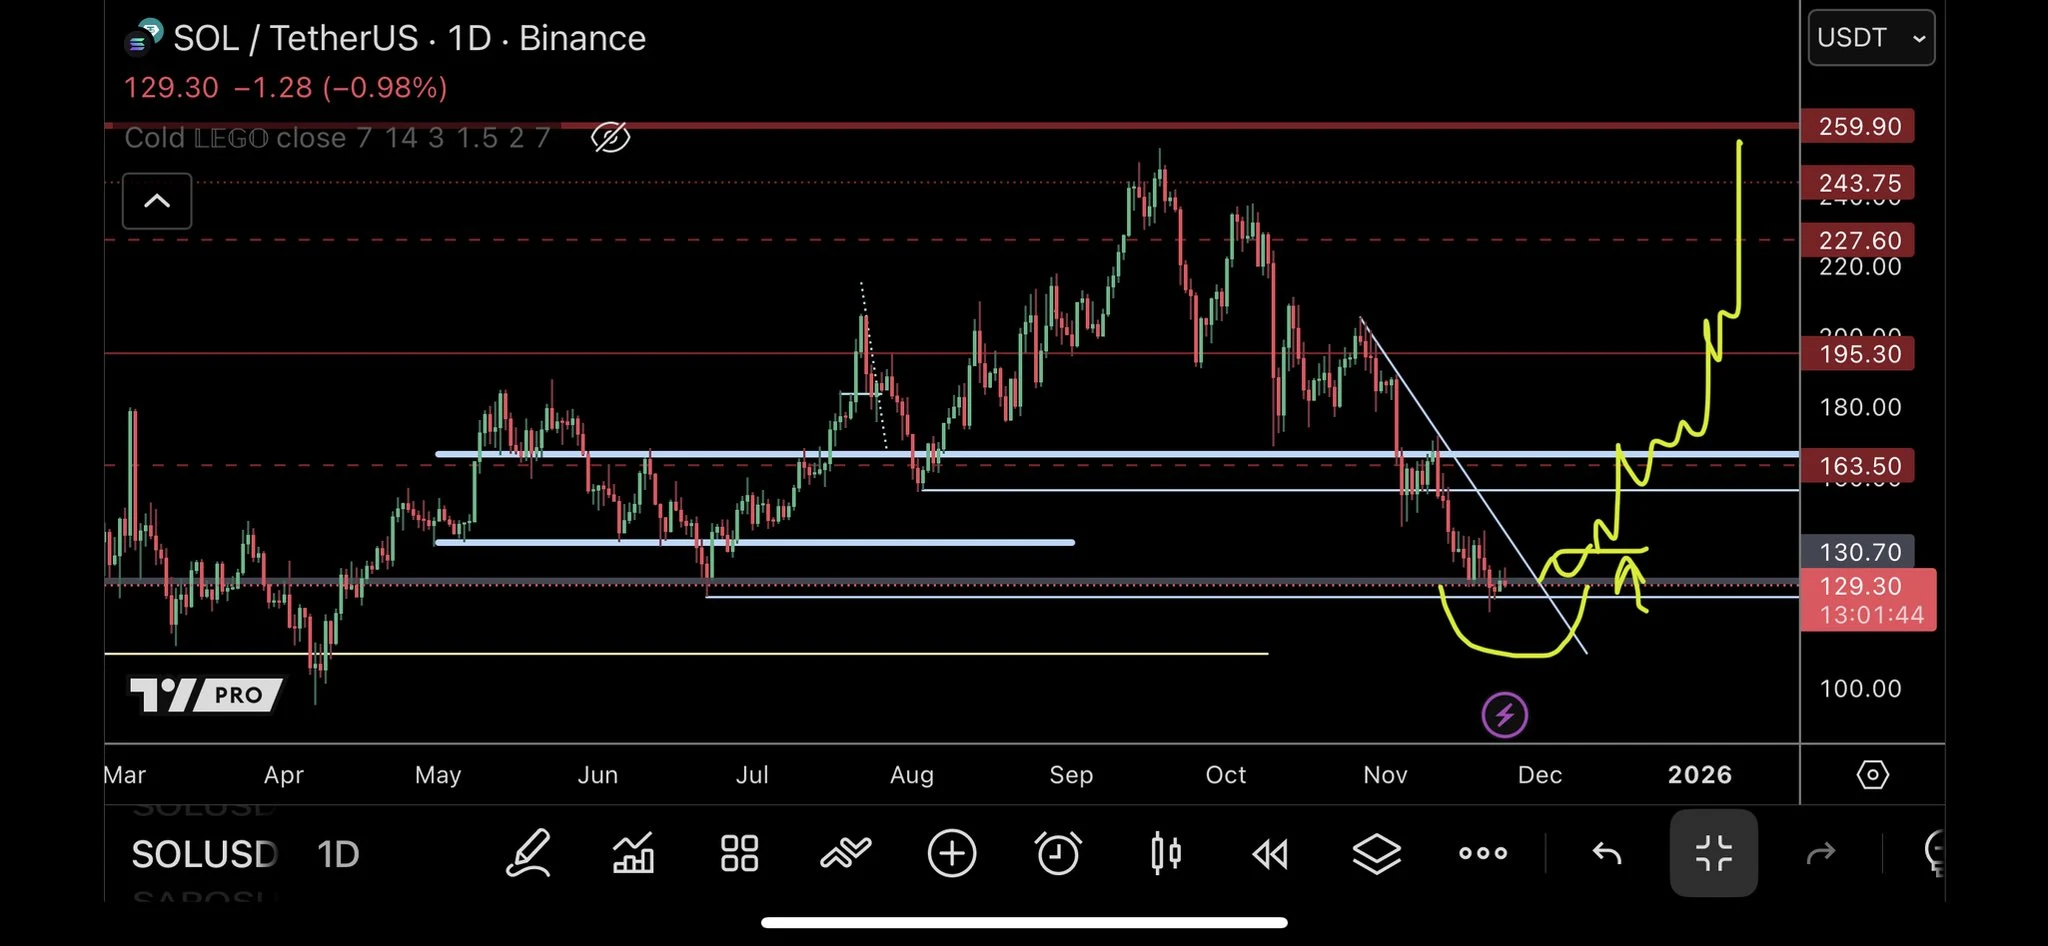Viewport: 2048px width, 946px height.
Task: Open the object tree layers icon
Action: (1376, 854)
